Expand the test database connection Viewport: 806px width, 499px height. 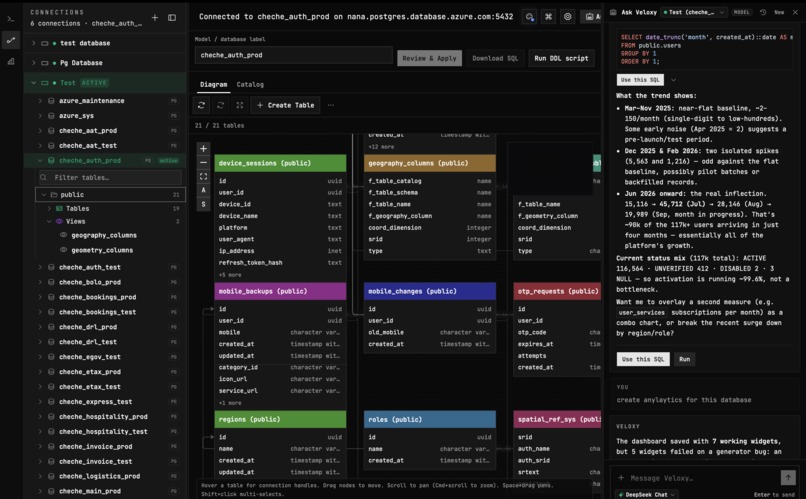coord(34,43)
